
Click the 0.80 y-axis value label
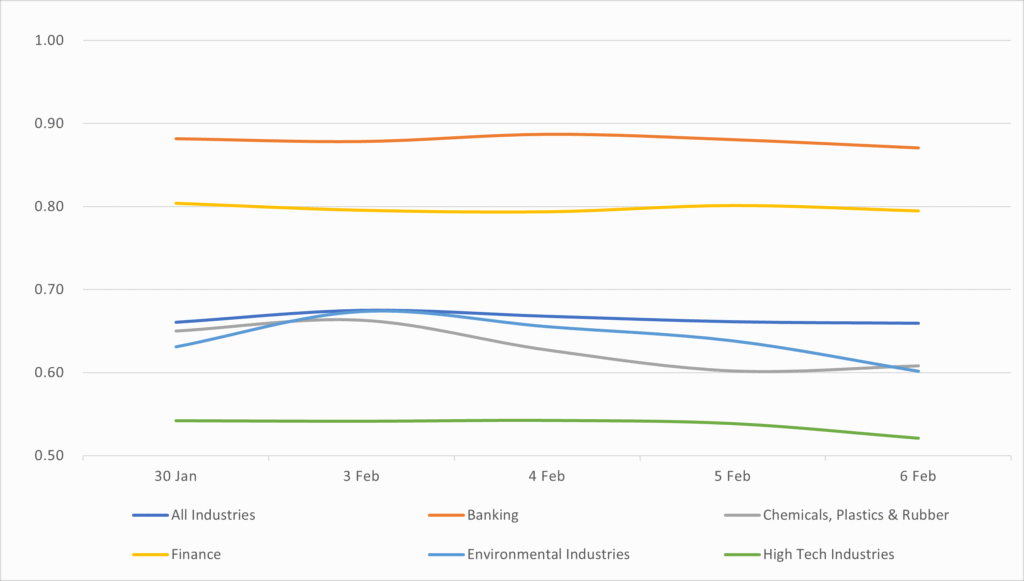[x=49, y=207]
